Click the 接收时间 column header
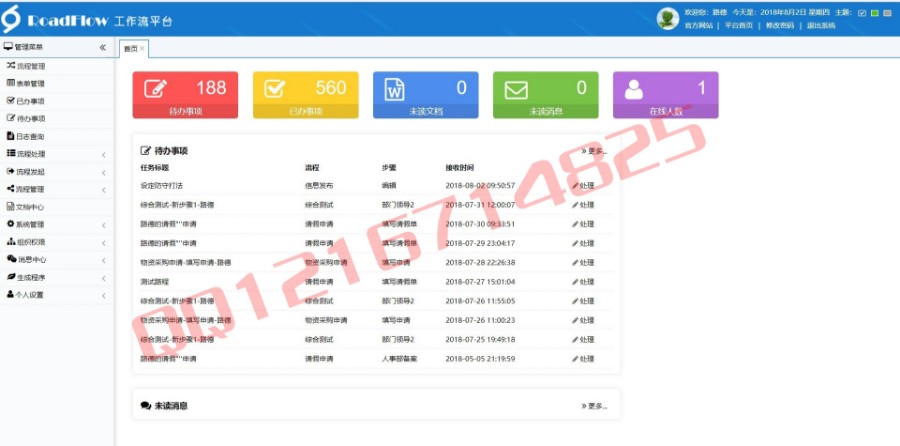 click(460, 168)
